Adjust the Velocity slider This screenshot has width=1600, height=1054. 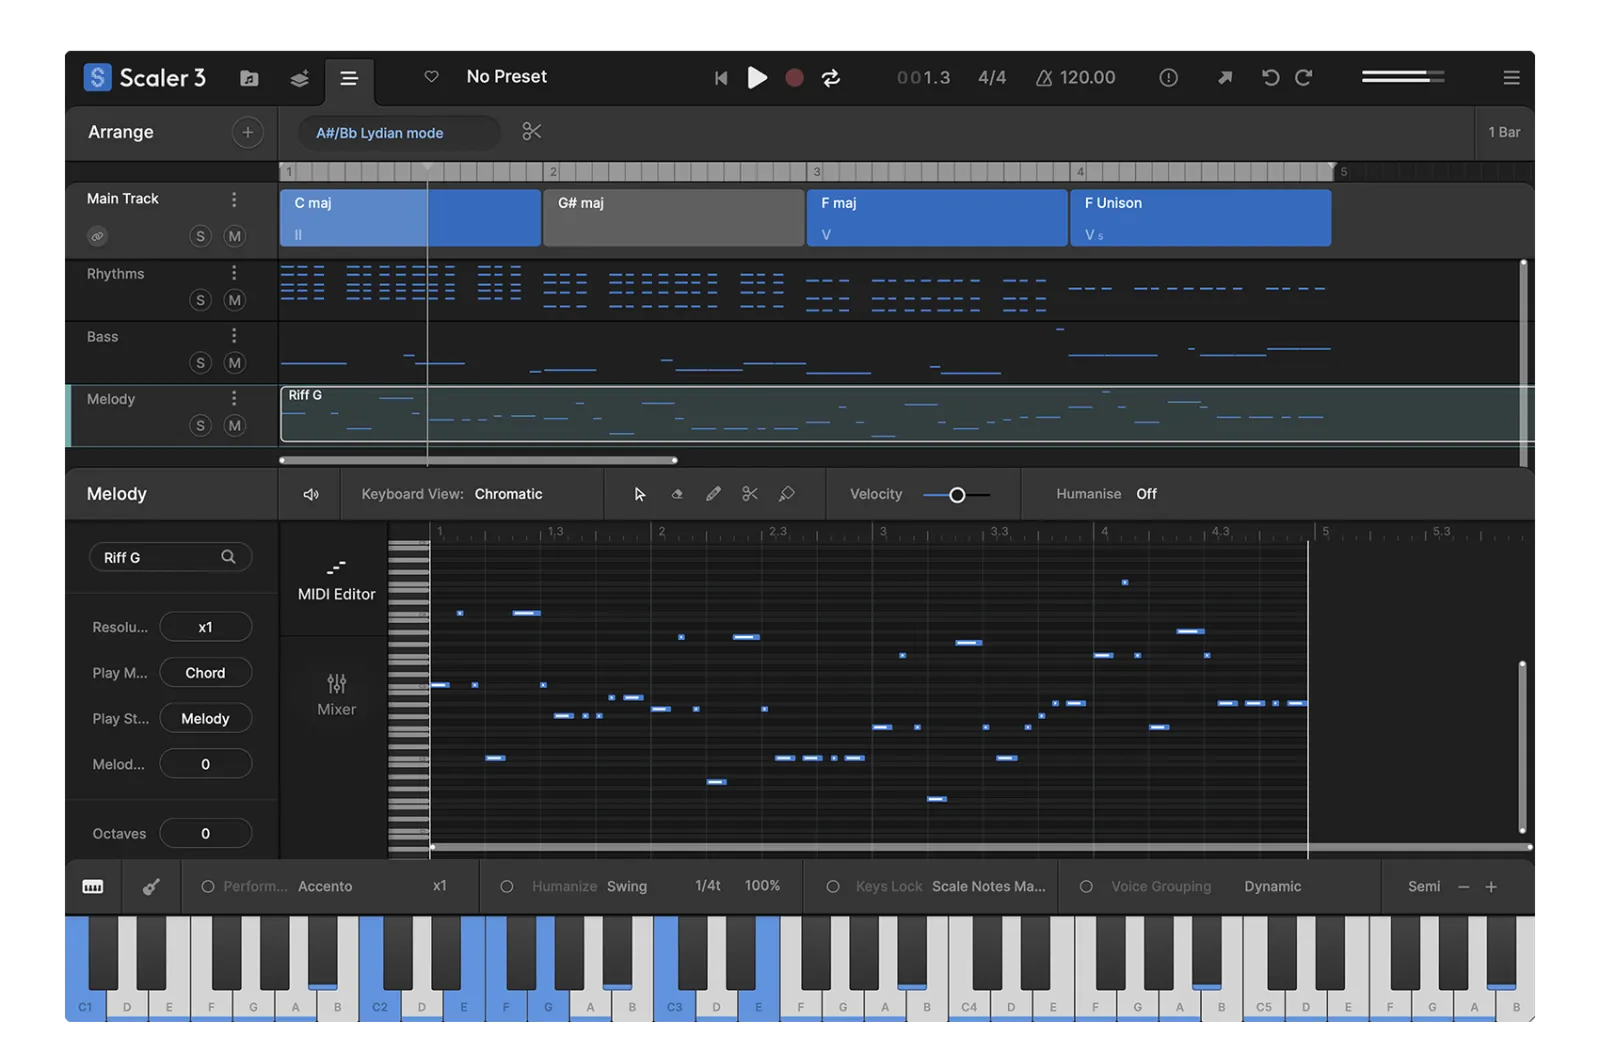pyautogui.click(x=957, y=495)
